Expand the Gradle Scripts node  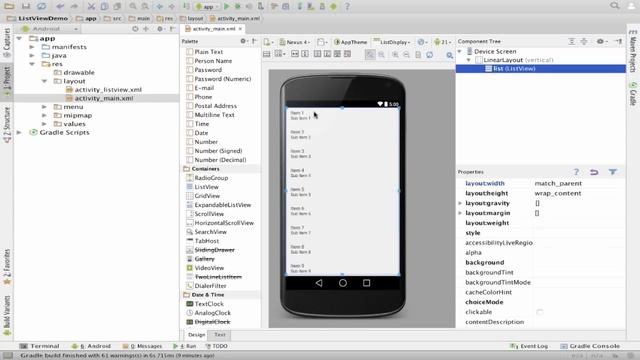[19, 133]
